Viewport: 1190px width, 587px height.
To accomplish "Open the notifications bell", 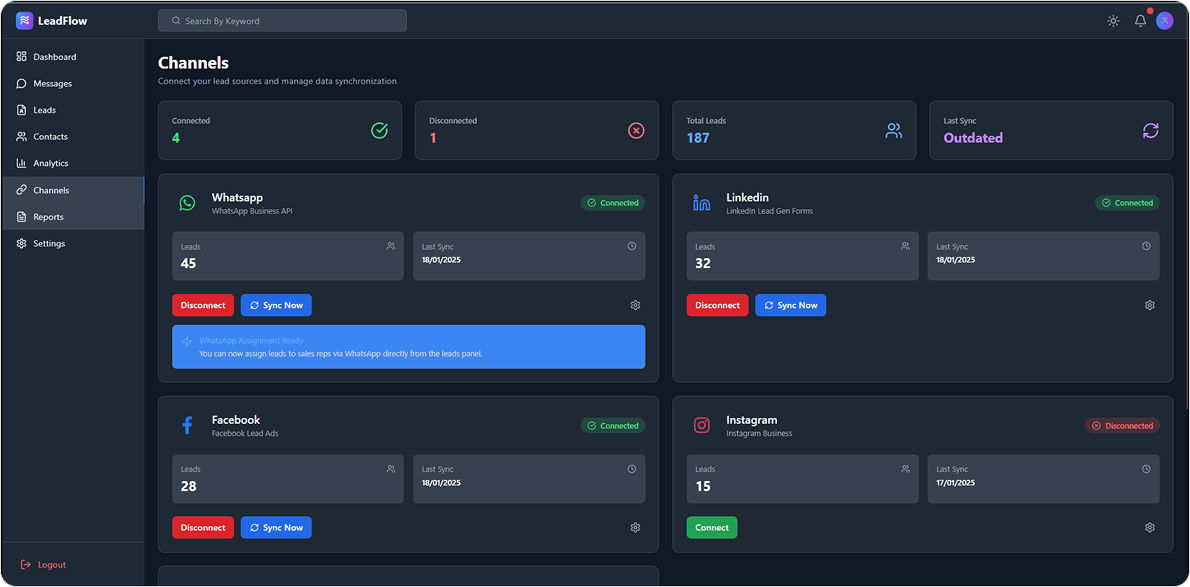I will click(1139, 20).
